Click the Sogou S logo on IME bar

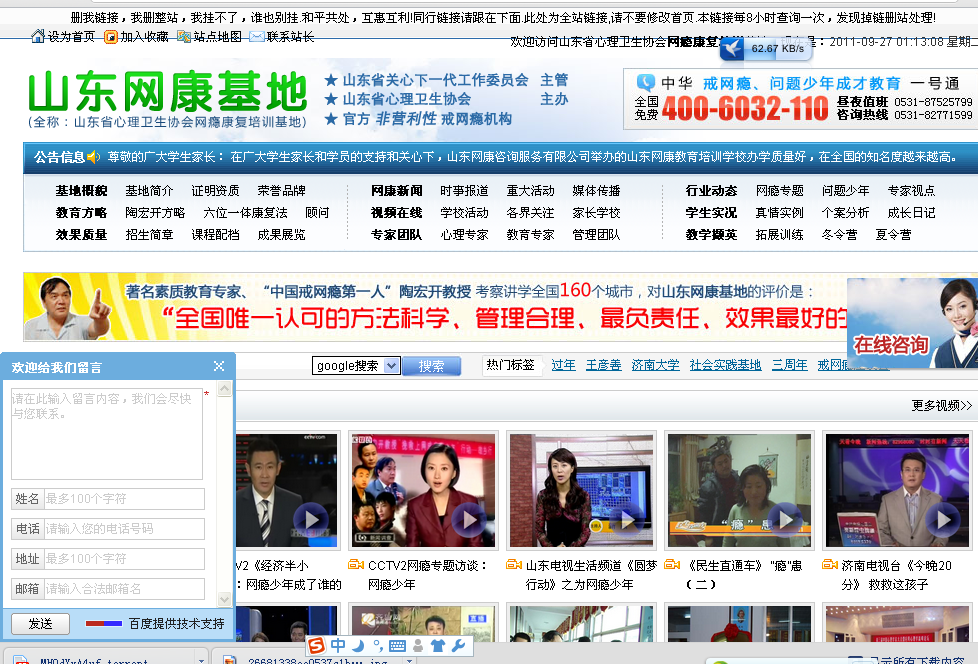(x=317, y=646)
